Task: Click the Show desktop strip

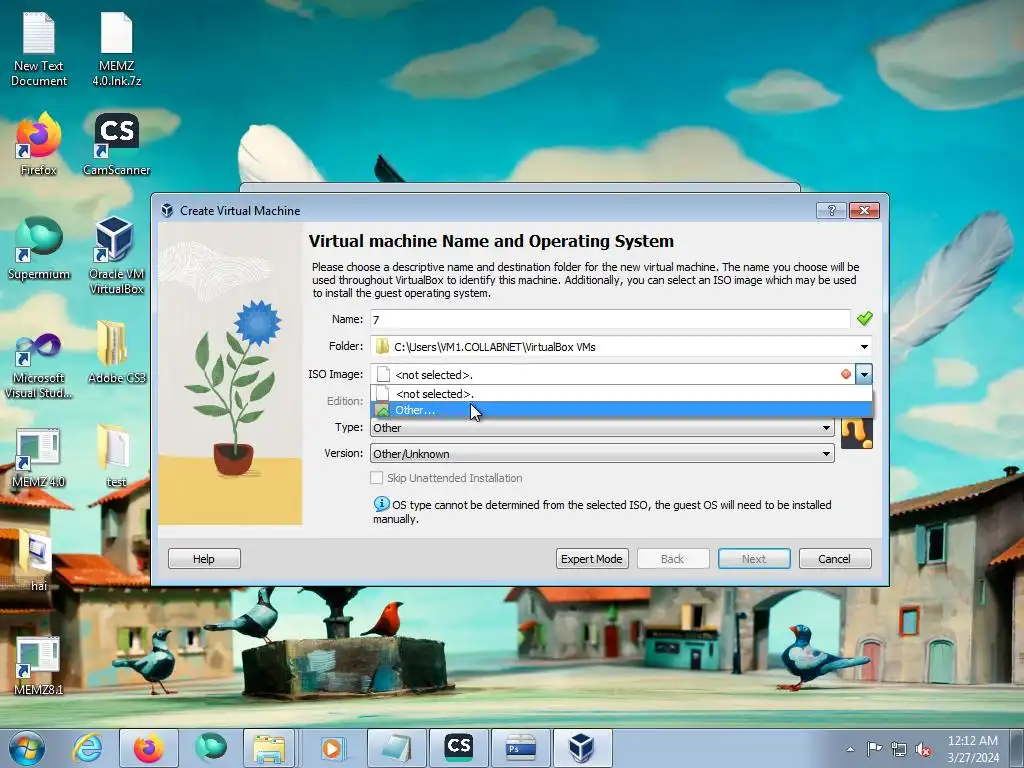Action: pos(1017,748)
